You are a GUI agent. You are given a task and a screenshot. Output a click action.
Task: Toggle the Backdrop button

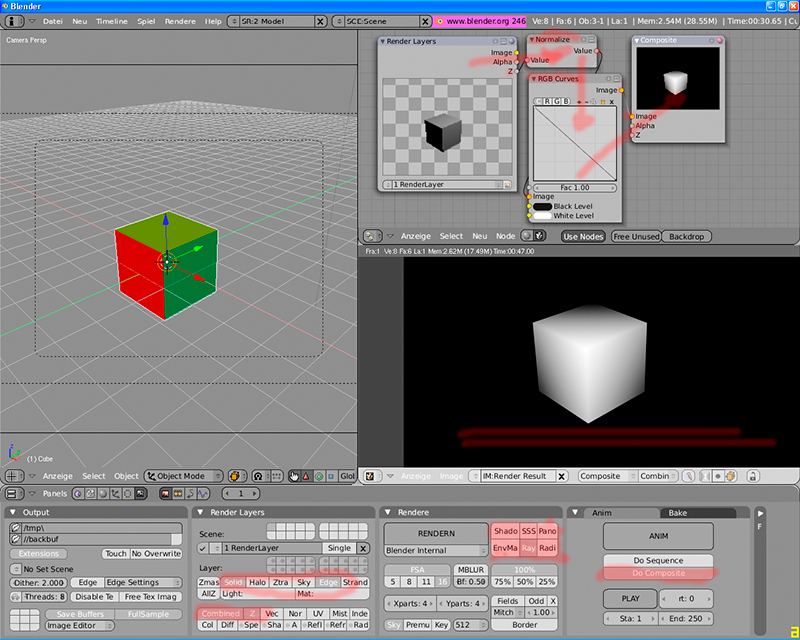[686, 236]
